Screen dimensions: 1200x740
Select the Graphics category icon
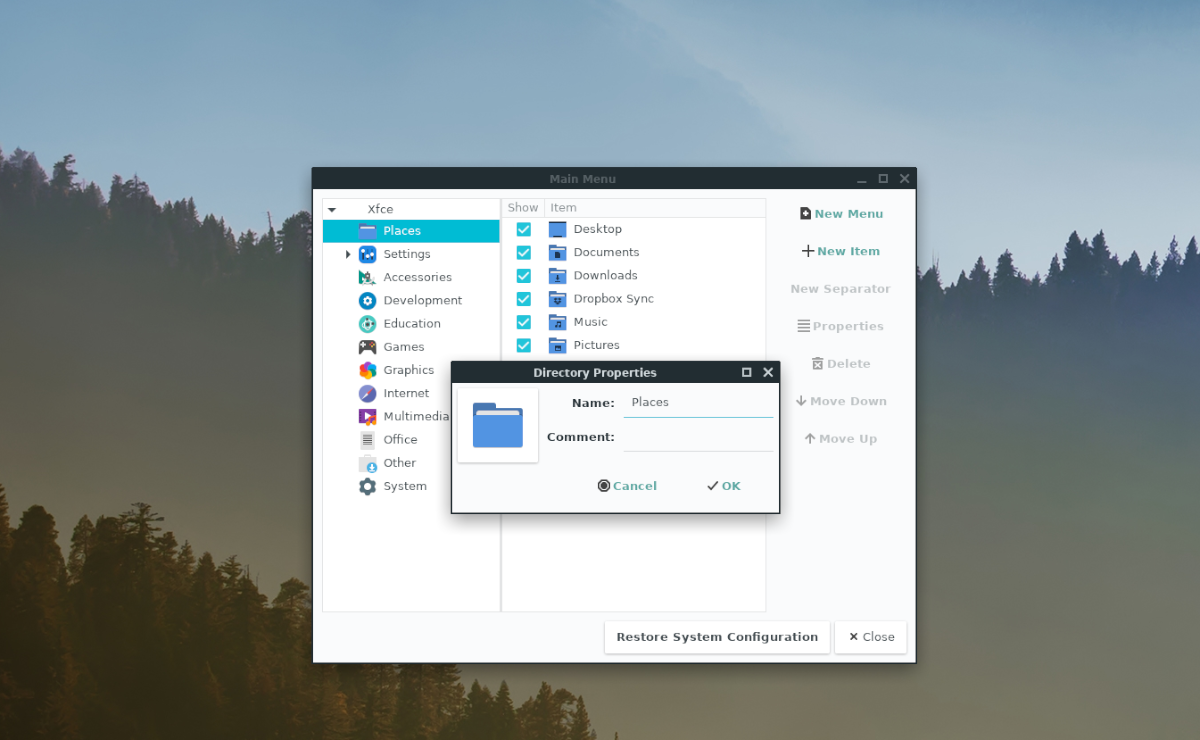(368, 369)
